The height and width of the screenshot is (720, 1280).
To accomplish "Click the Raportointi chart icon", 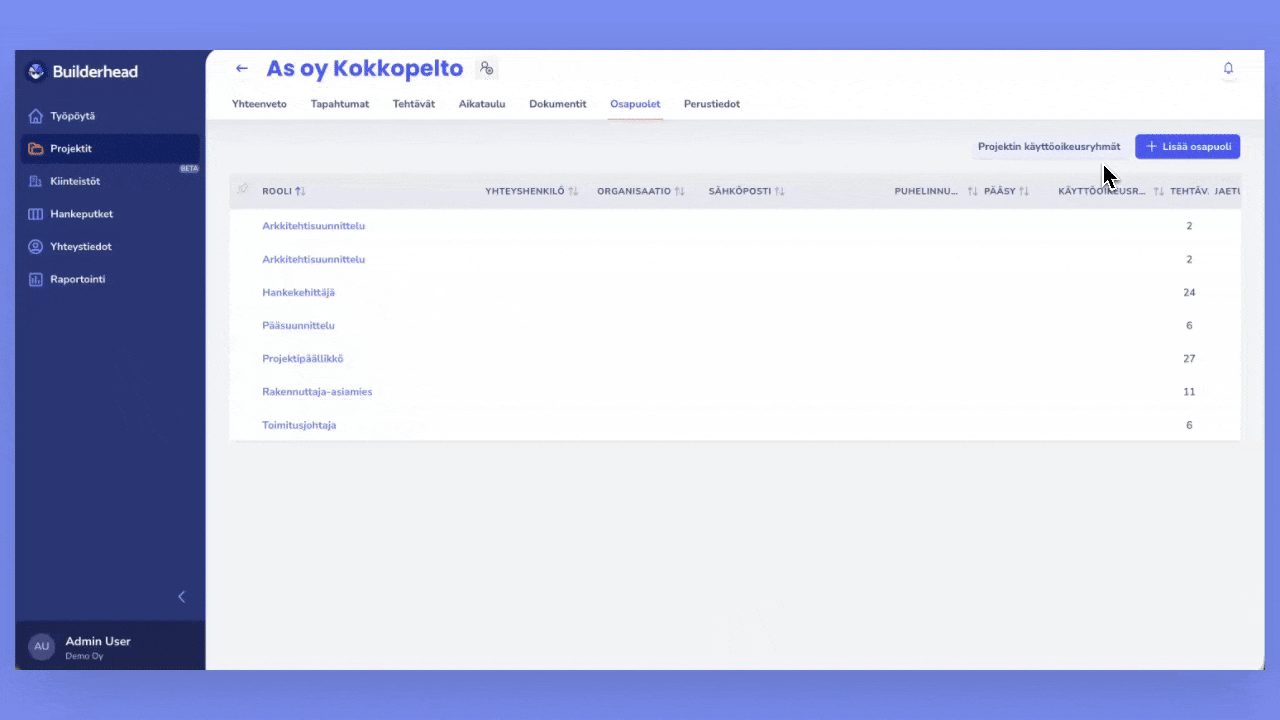I will [x=36, y=280].
